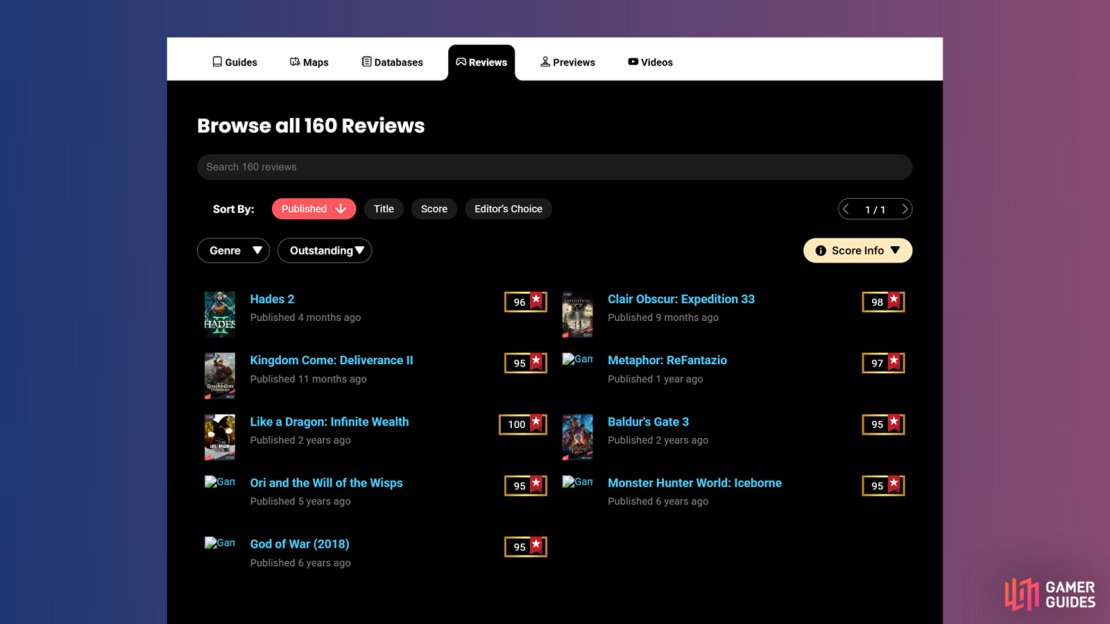Open the Guides tab
The height and width of the screenshot is (624, 1110).
234,62
